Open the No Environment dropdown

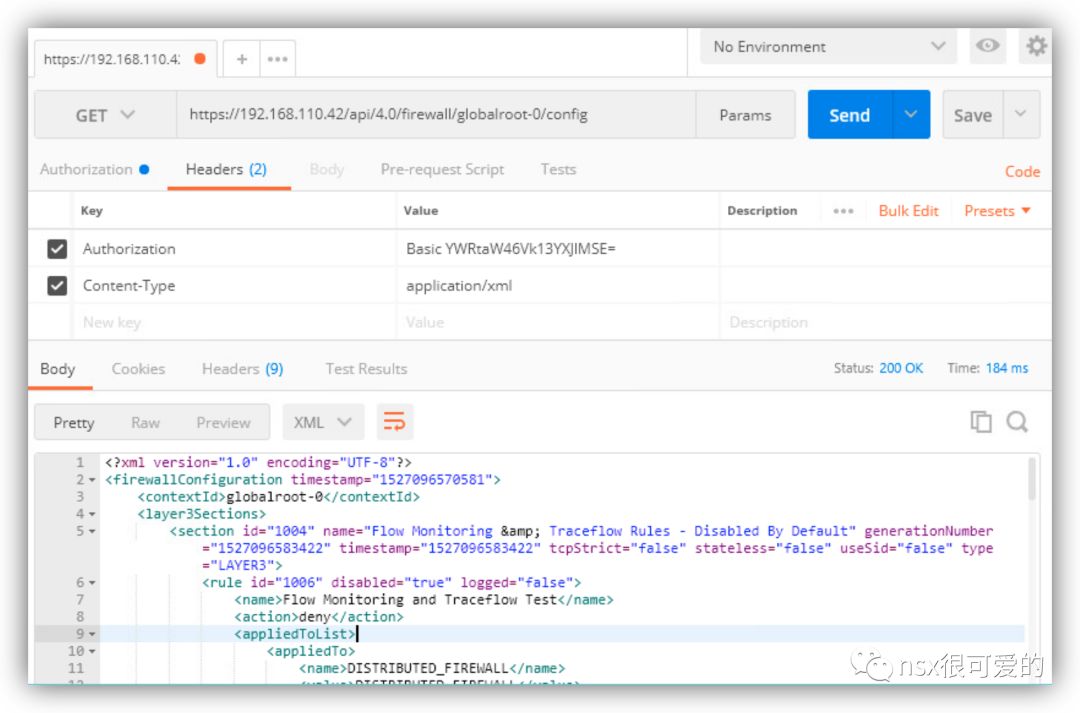click(x=828, y=46)
